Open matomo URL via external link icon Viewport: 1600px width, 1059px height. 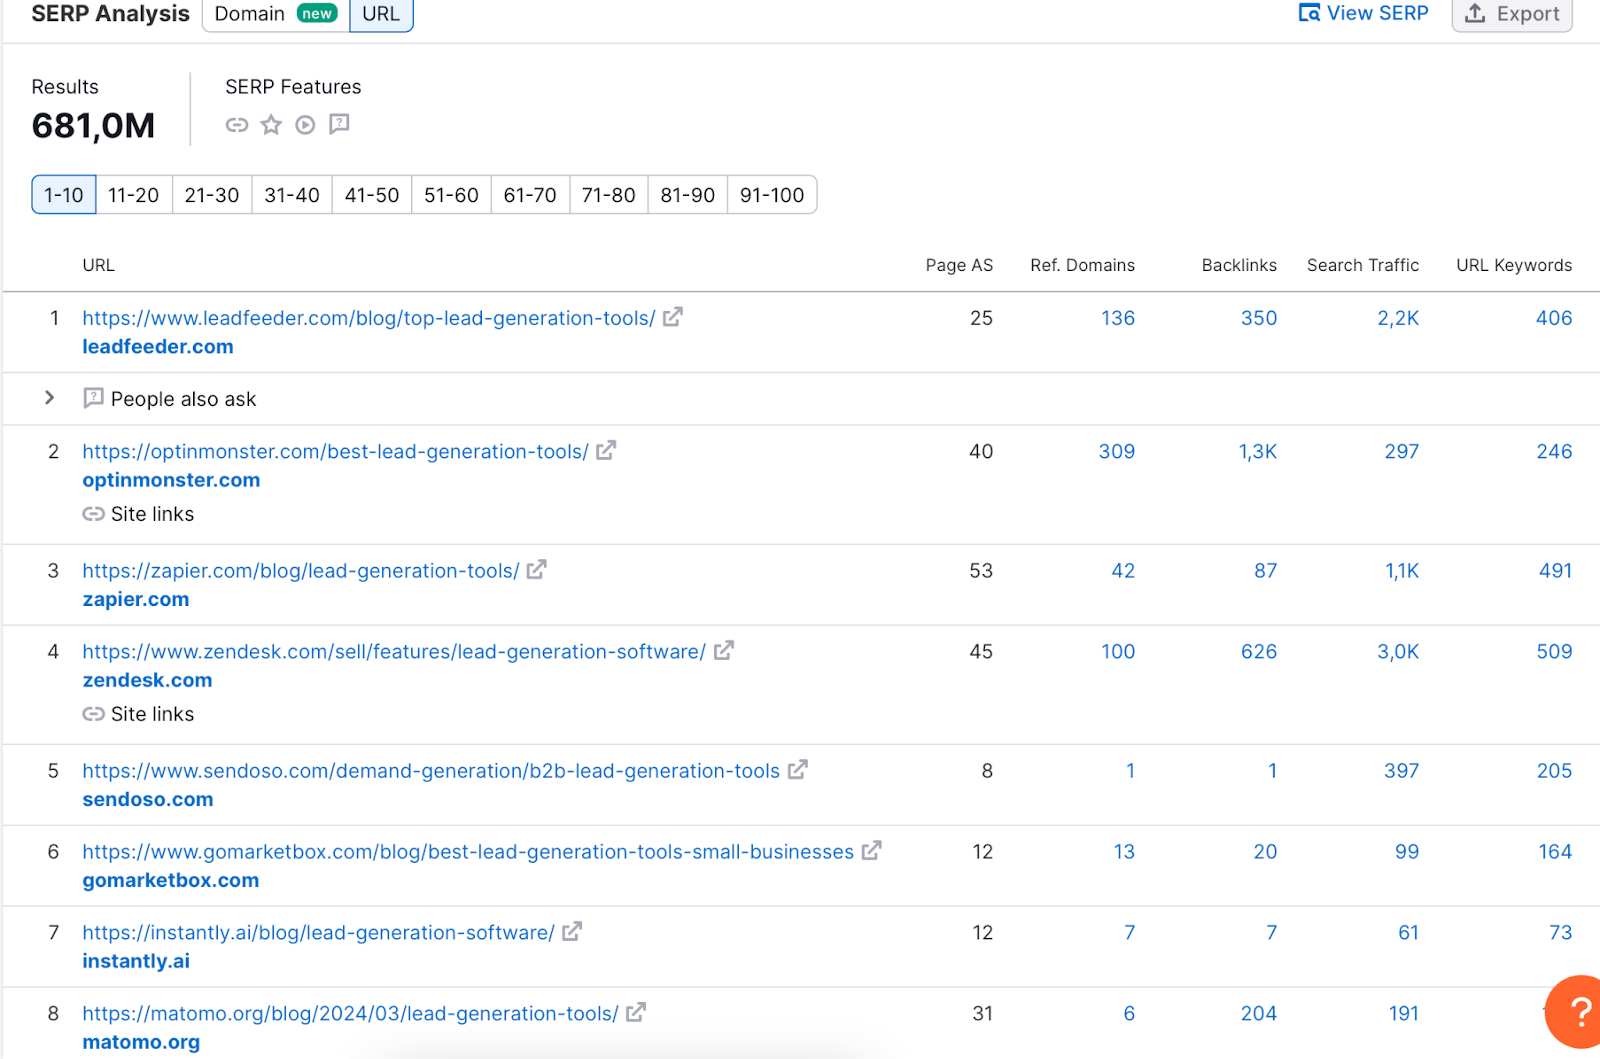pos(636,1013)
